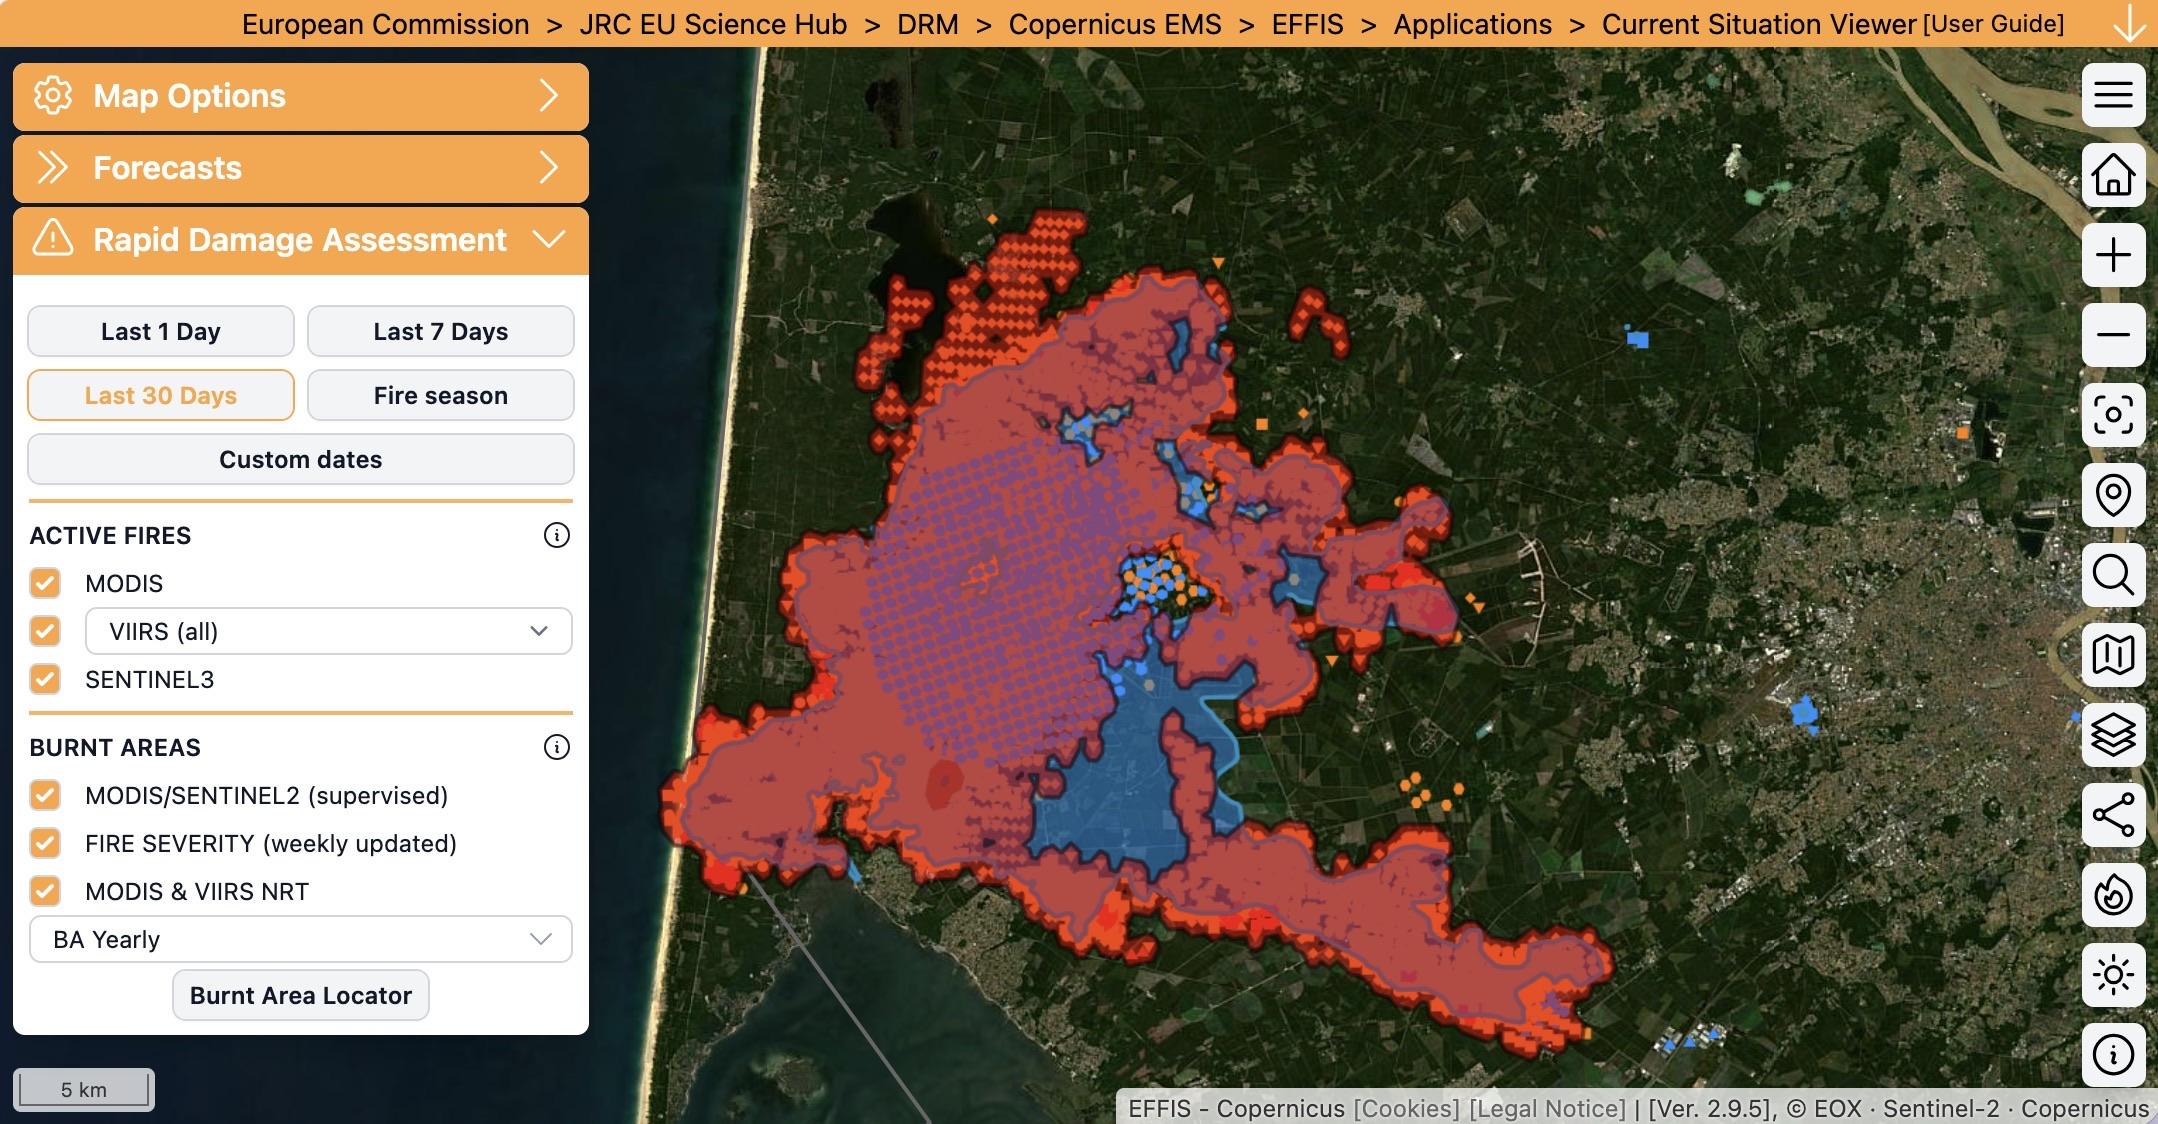Screen dimensions: 2158x1124
Task: Open the Cookies link
Action: click(1406, 1108)
